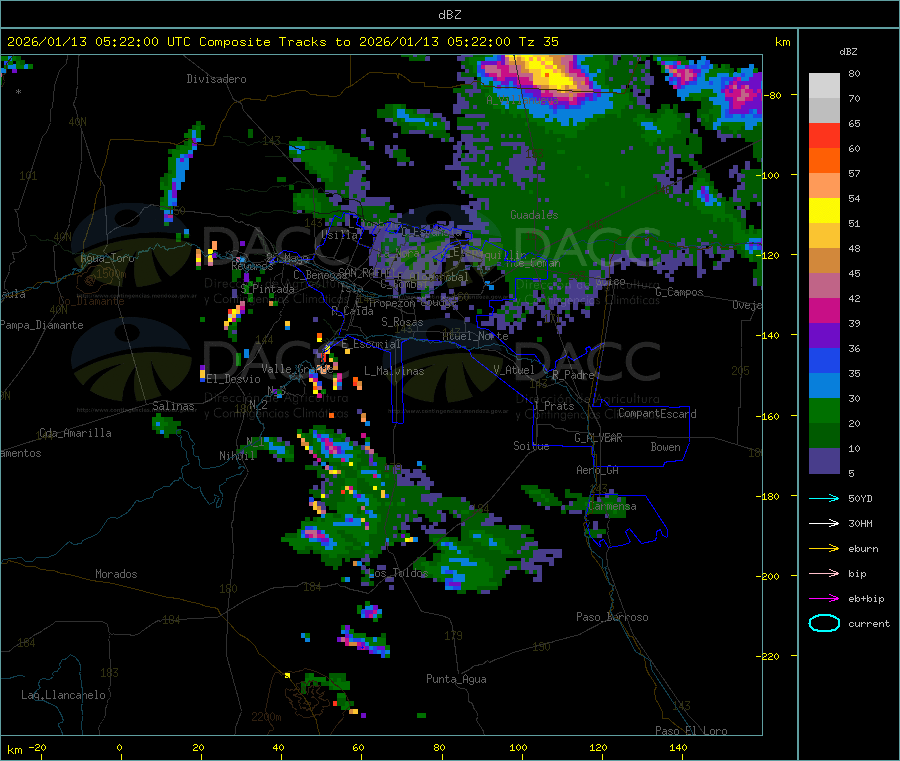Click the 60 km tick on bottom axis
This screenshot has height=761, width=900.
(358, 747)
